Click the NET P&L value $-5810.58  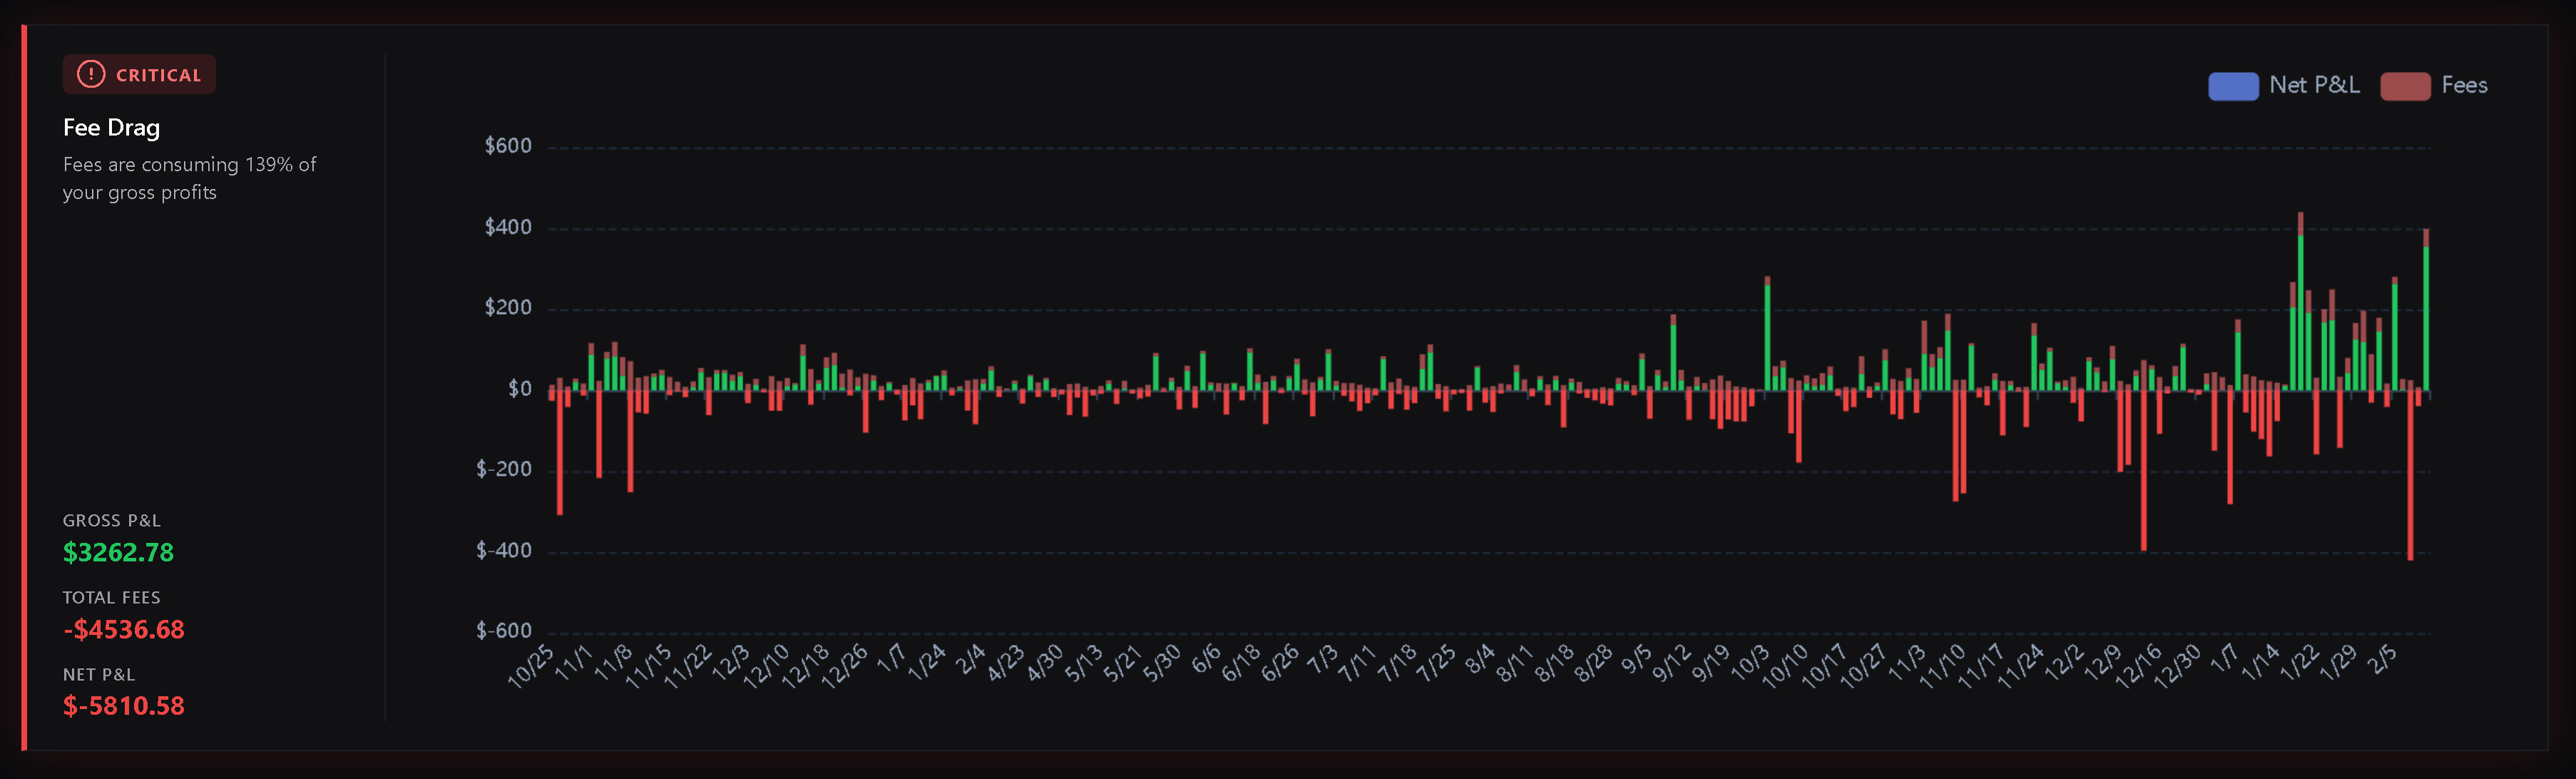tap(124, 706)
